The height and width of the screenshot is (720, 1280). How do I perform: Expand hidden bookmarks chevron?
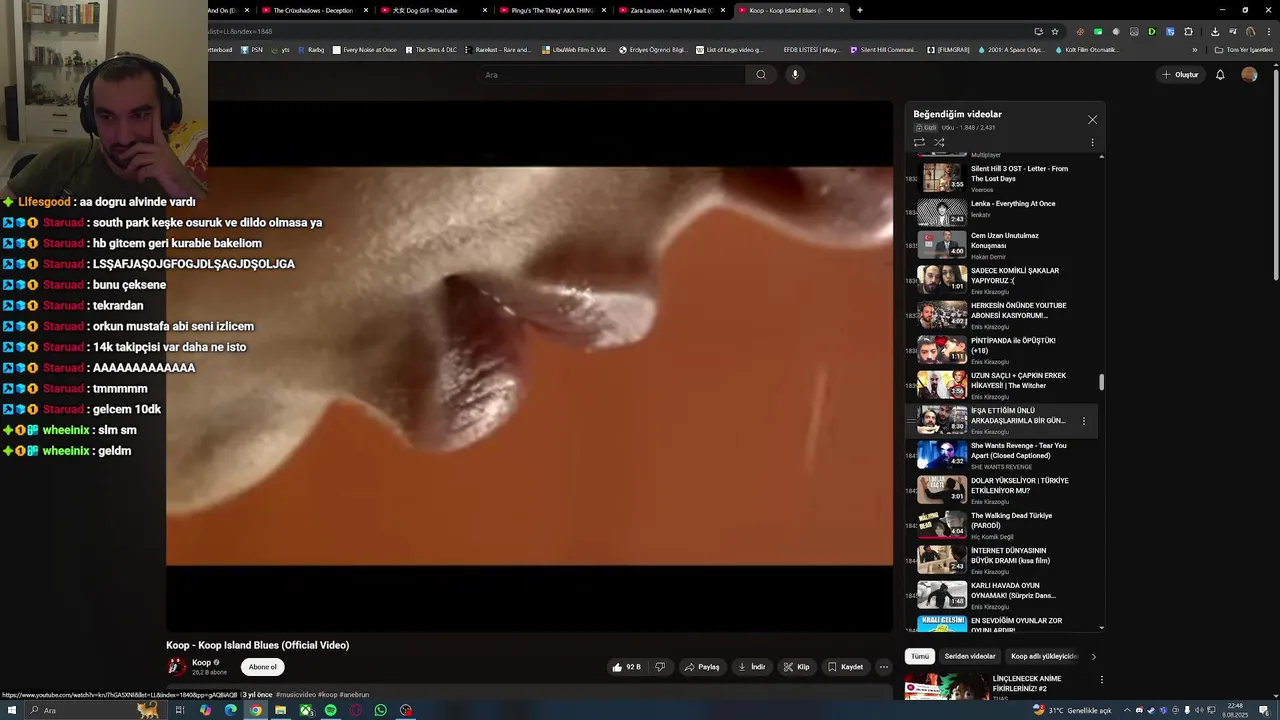1194,49
